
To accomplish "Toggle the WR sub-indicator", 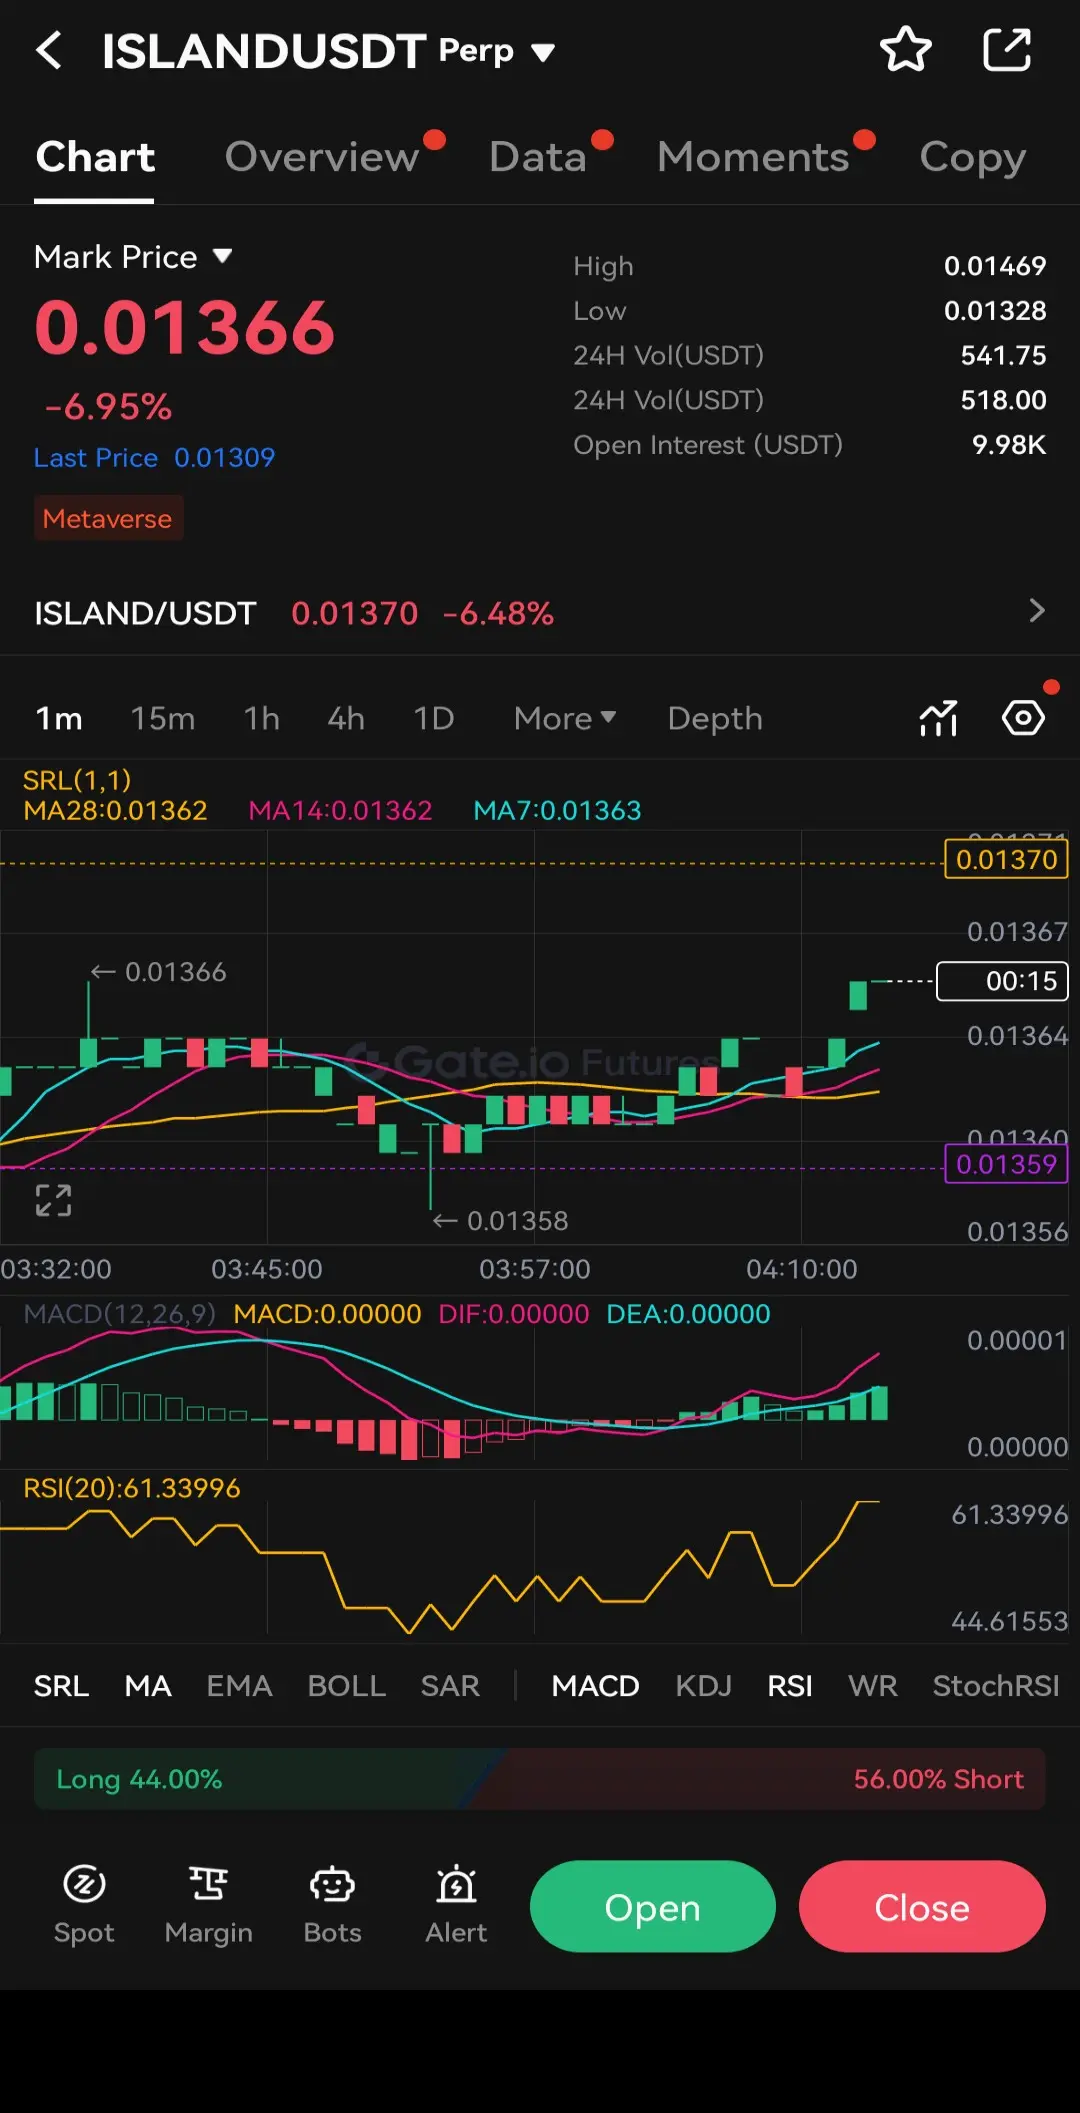I will coord(872,1686).
